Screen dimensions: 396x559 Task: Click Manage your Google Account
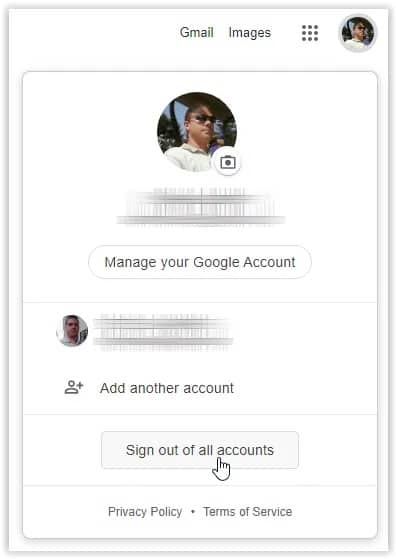200,262
